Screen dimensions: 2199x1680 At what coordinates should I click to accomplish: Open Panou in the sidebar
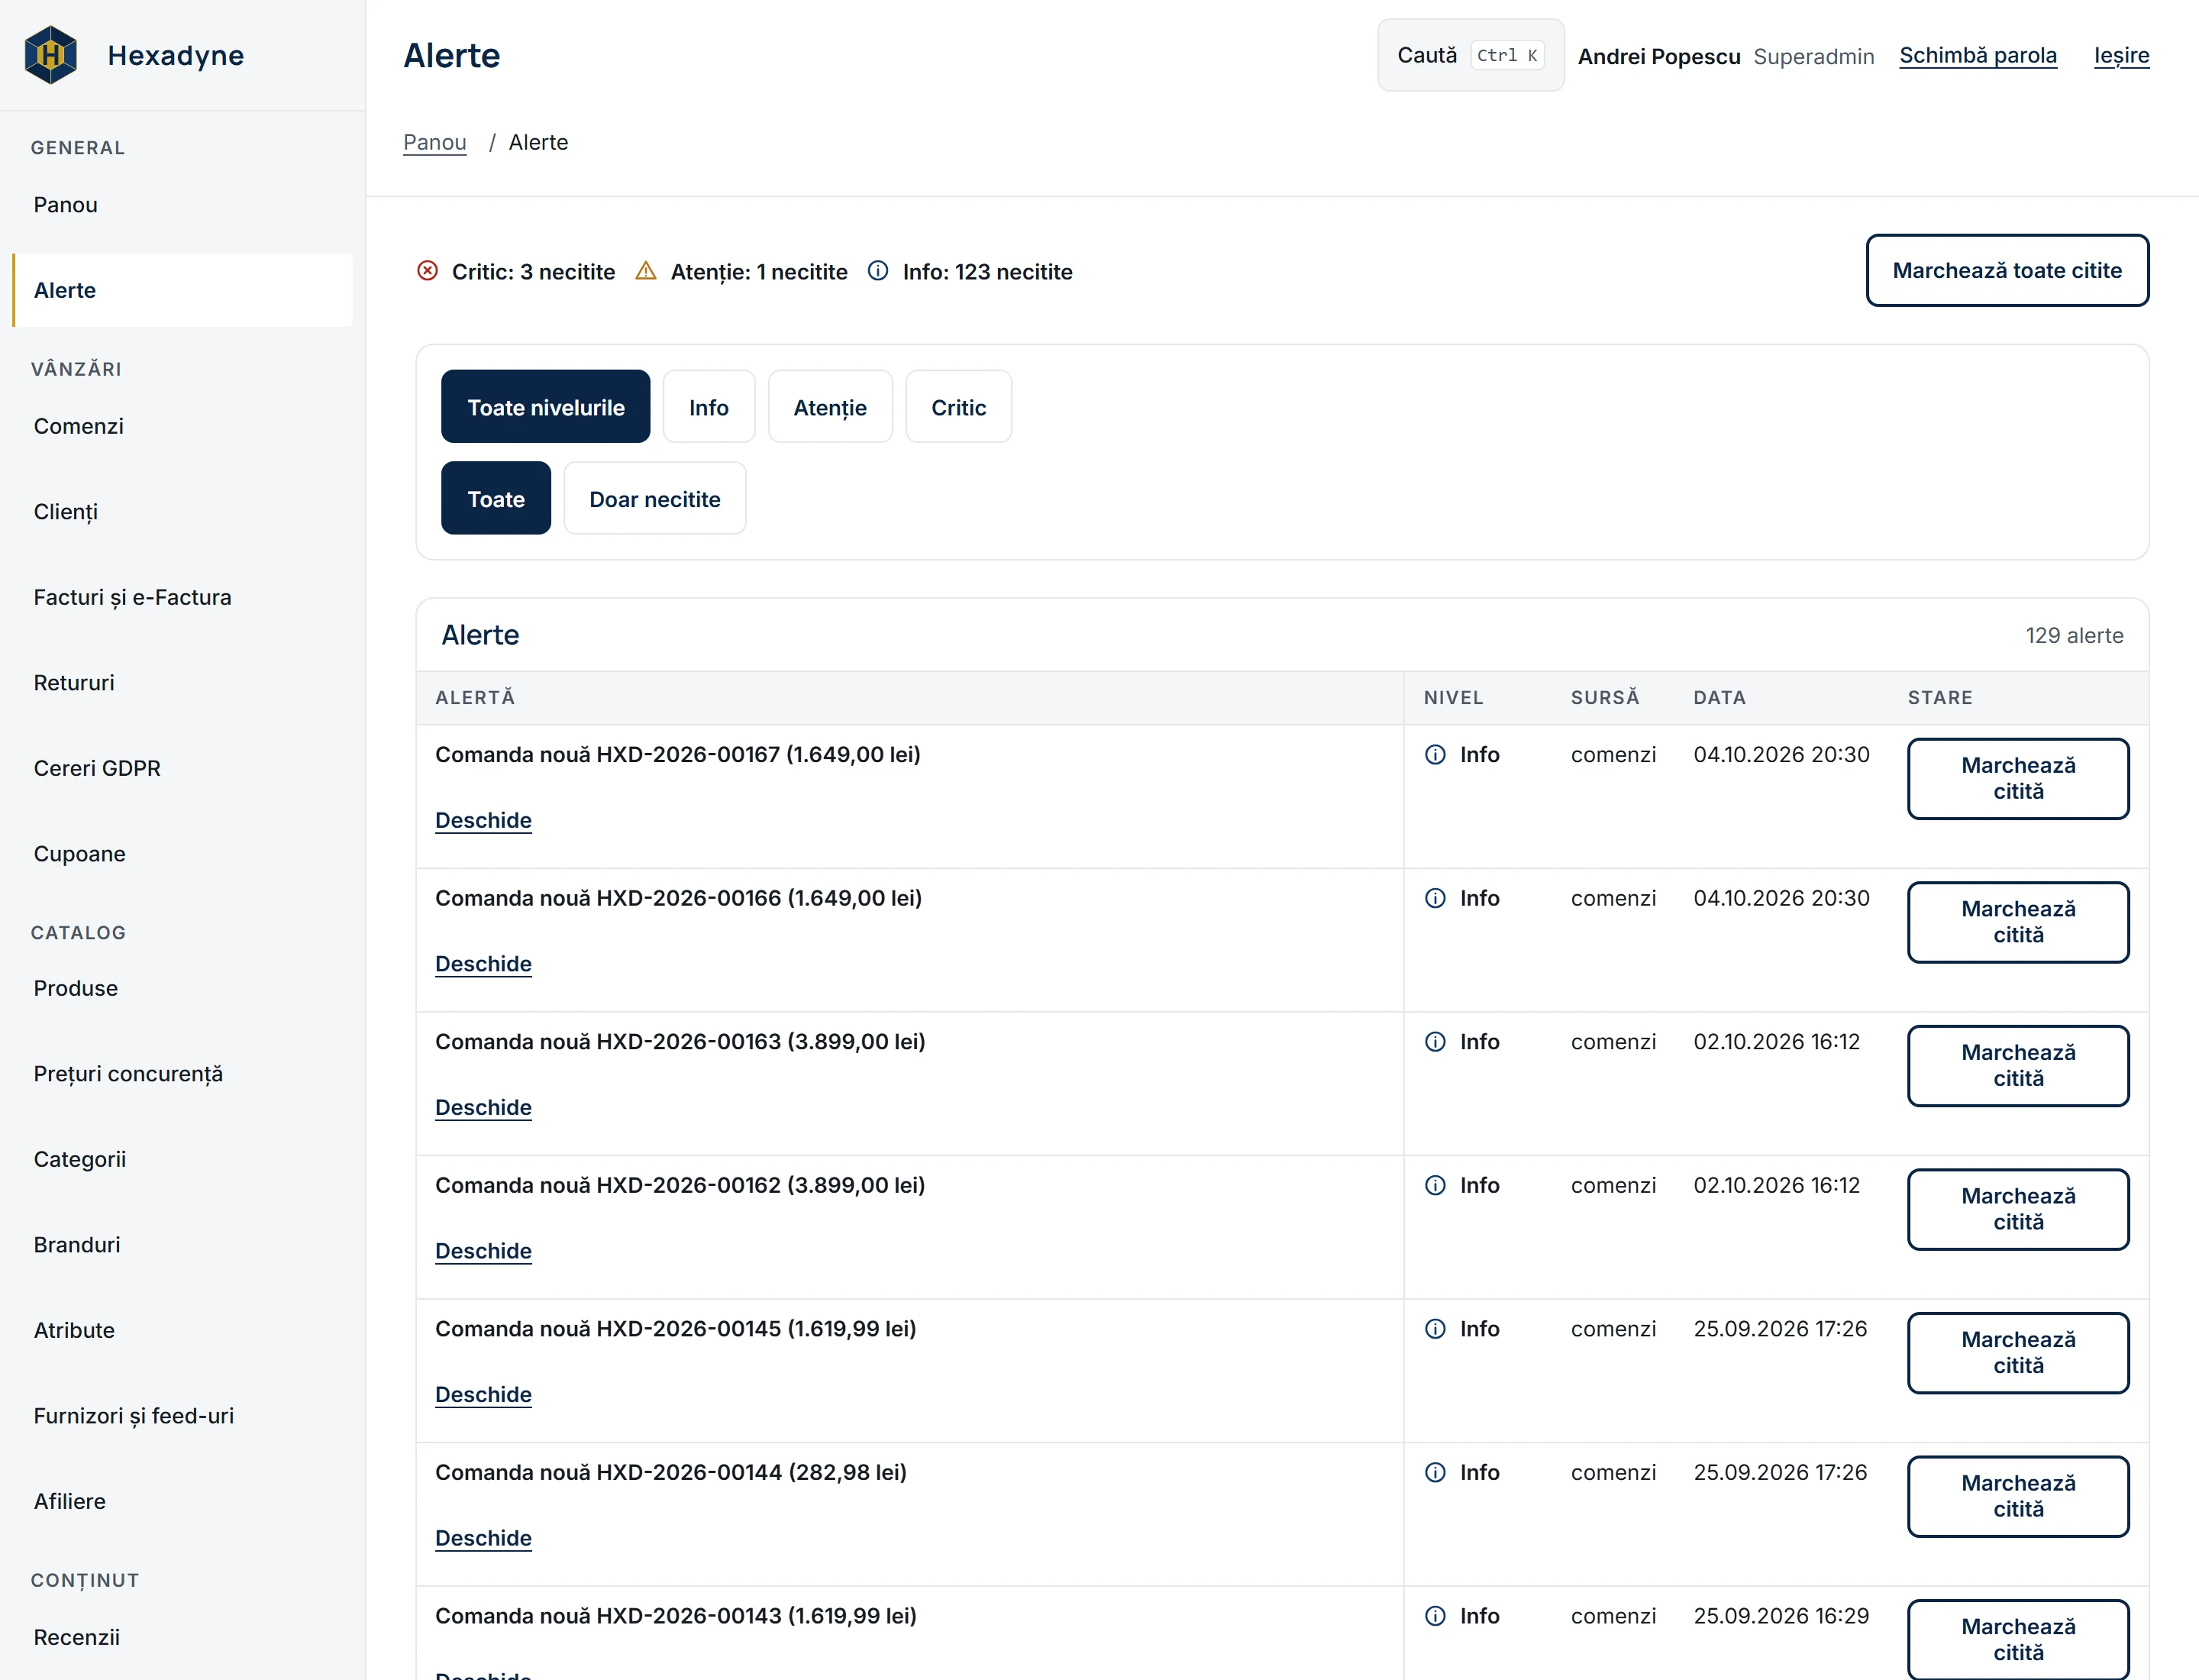click(x=182, y=205)
